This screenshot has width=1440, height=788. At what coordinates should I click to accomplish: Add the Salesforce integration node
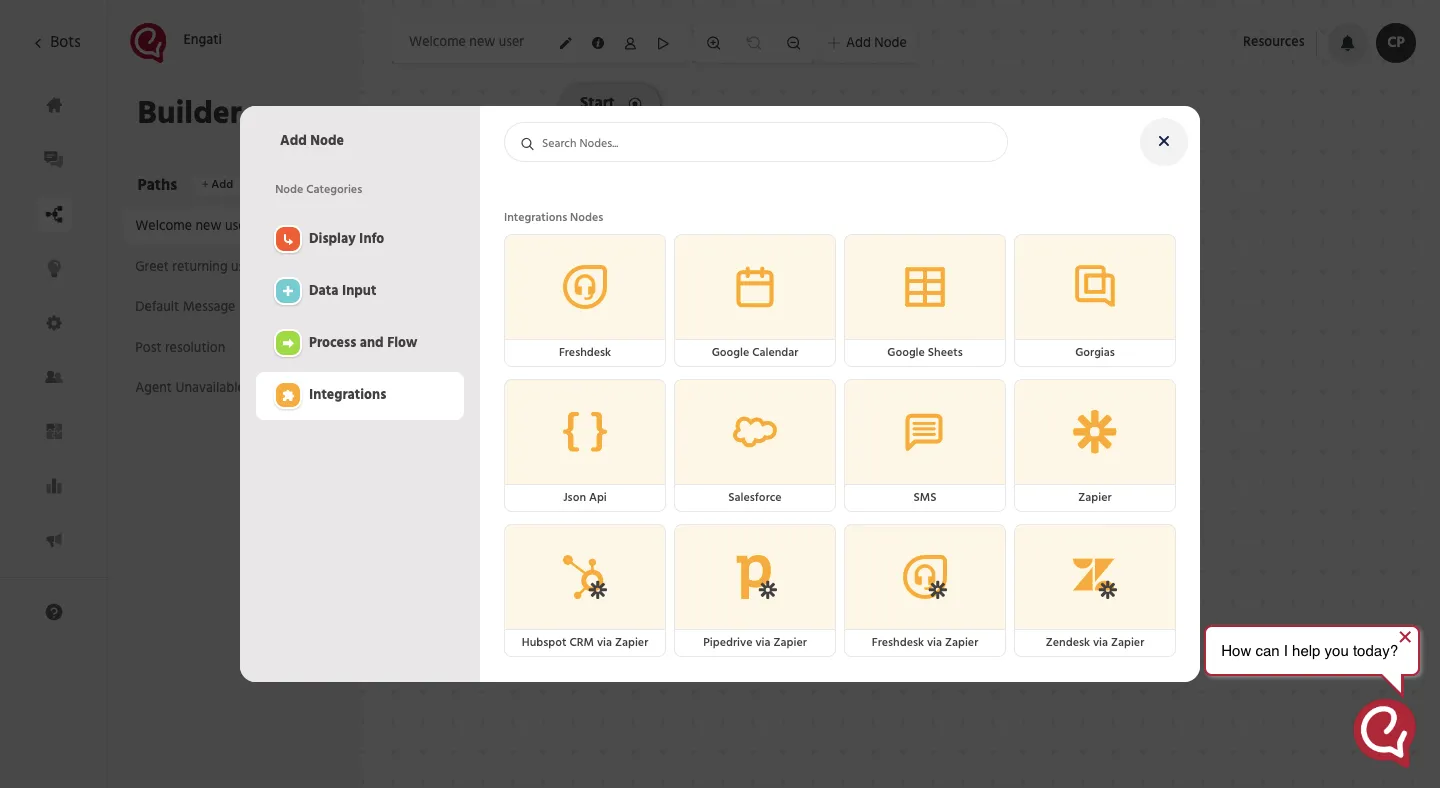pos(755,445)
